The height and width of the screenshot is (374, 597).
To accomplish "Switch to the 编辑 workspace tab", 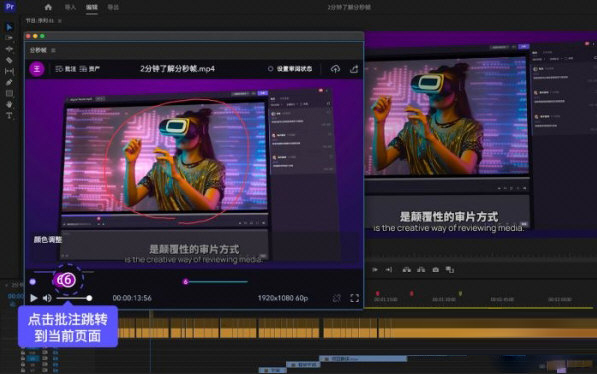I will 92,7.
